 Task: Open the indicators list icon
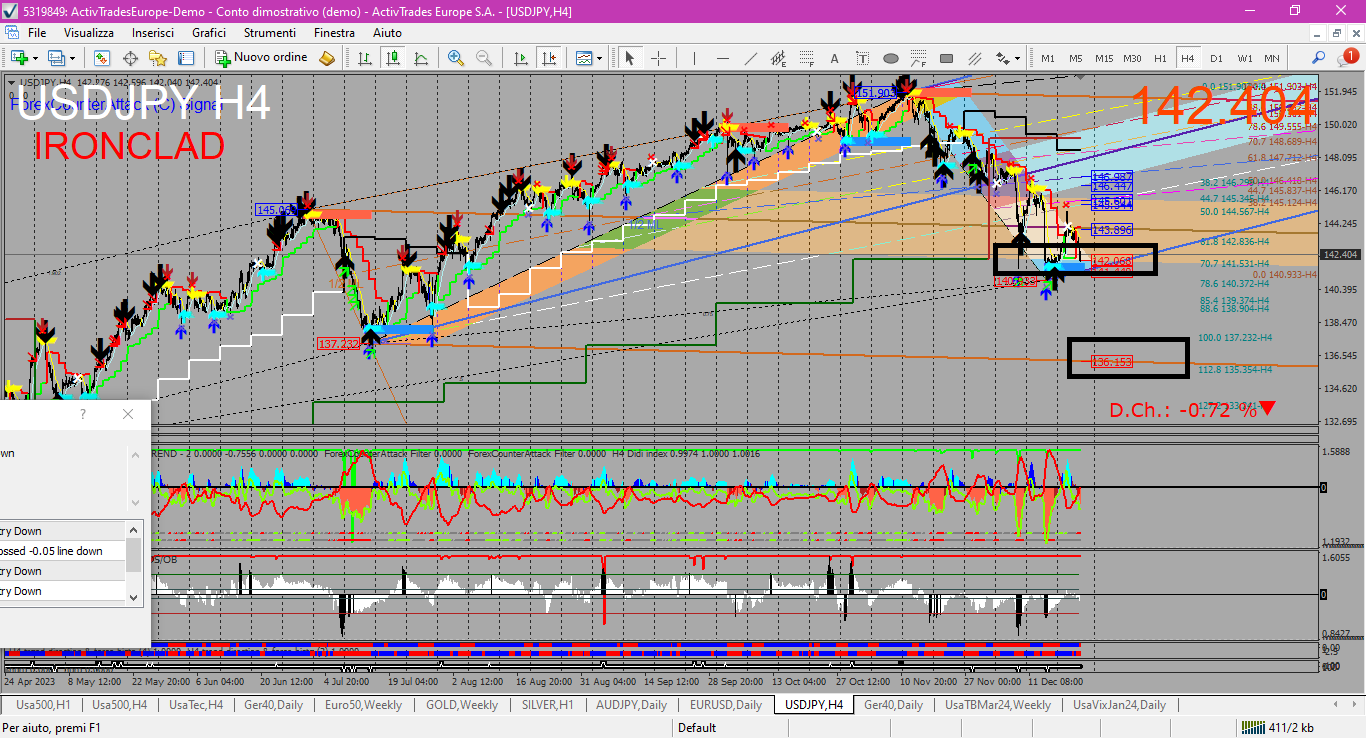pos(584,58)
